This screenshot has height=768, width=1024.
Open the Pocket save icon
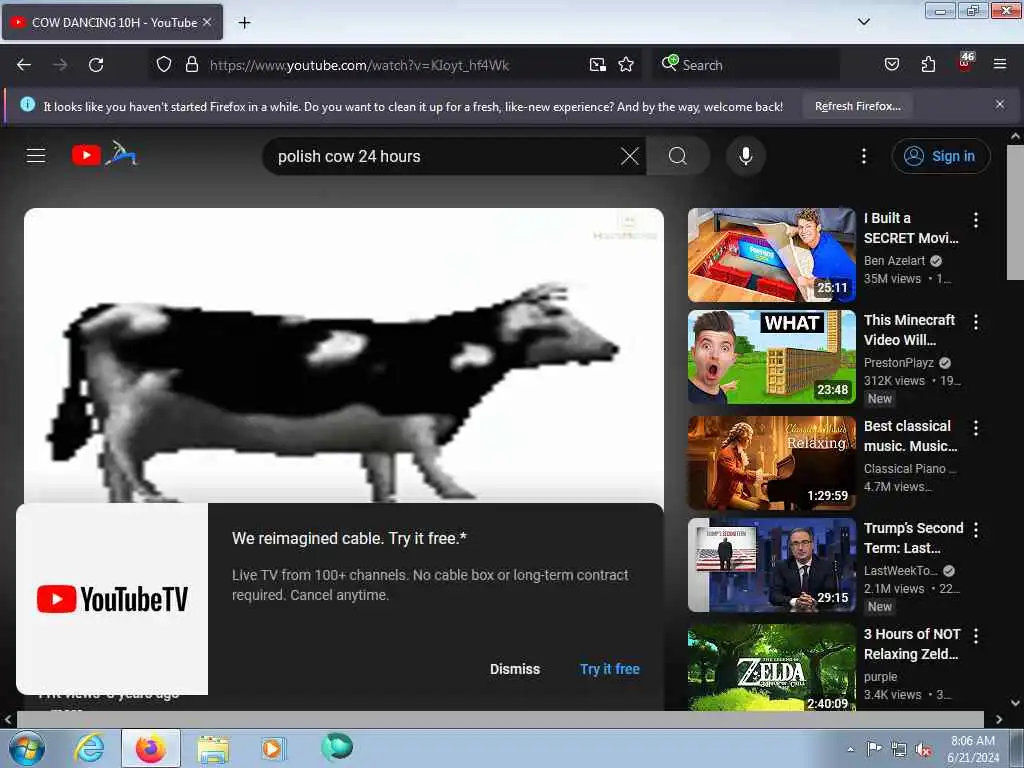(891, 65)
